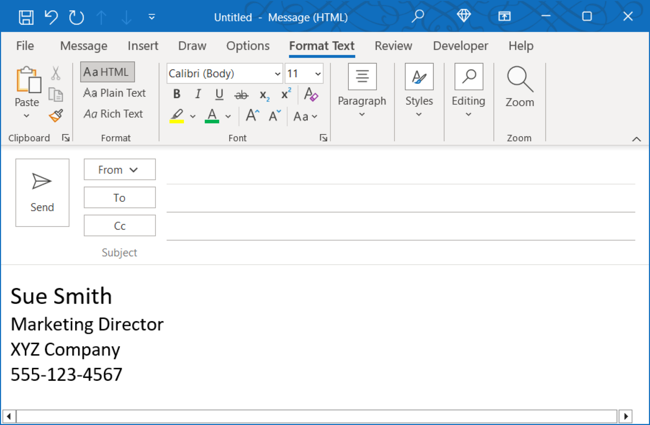Click the Cc recipients button
The width and height of the screenshot is (650, 425).
(119, 226)
